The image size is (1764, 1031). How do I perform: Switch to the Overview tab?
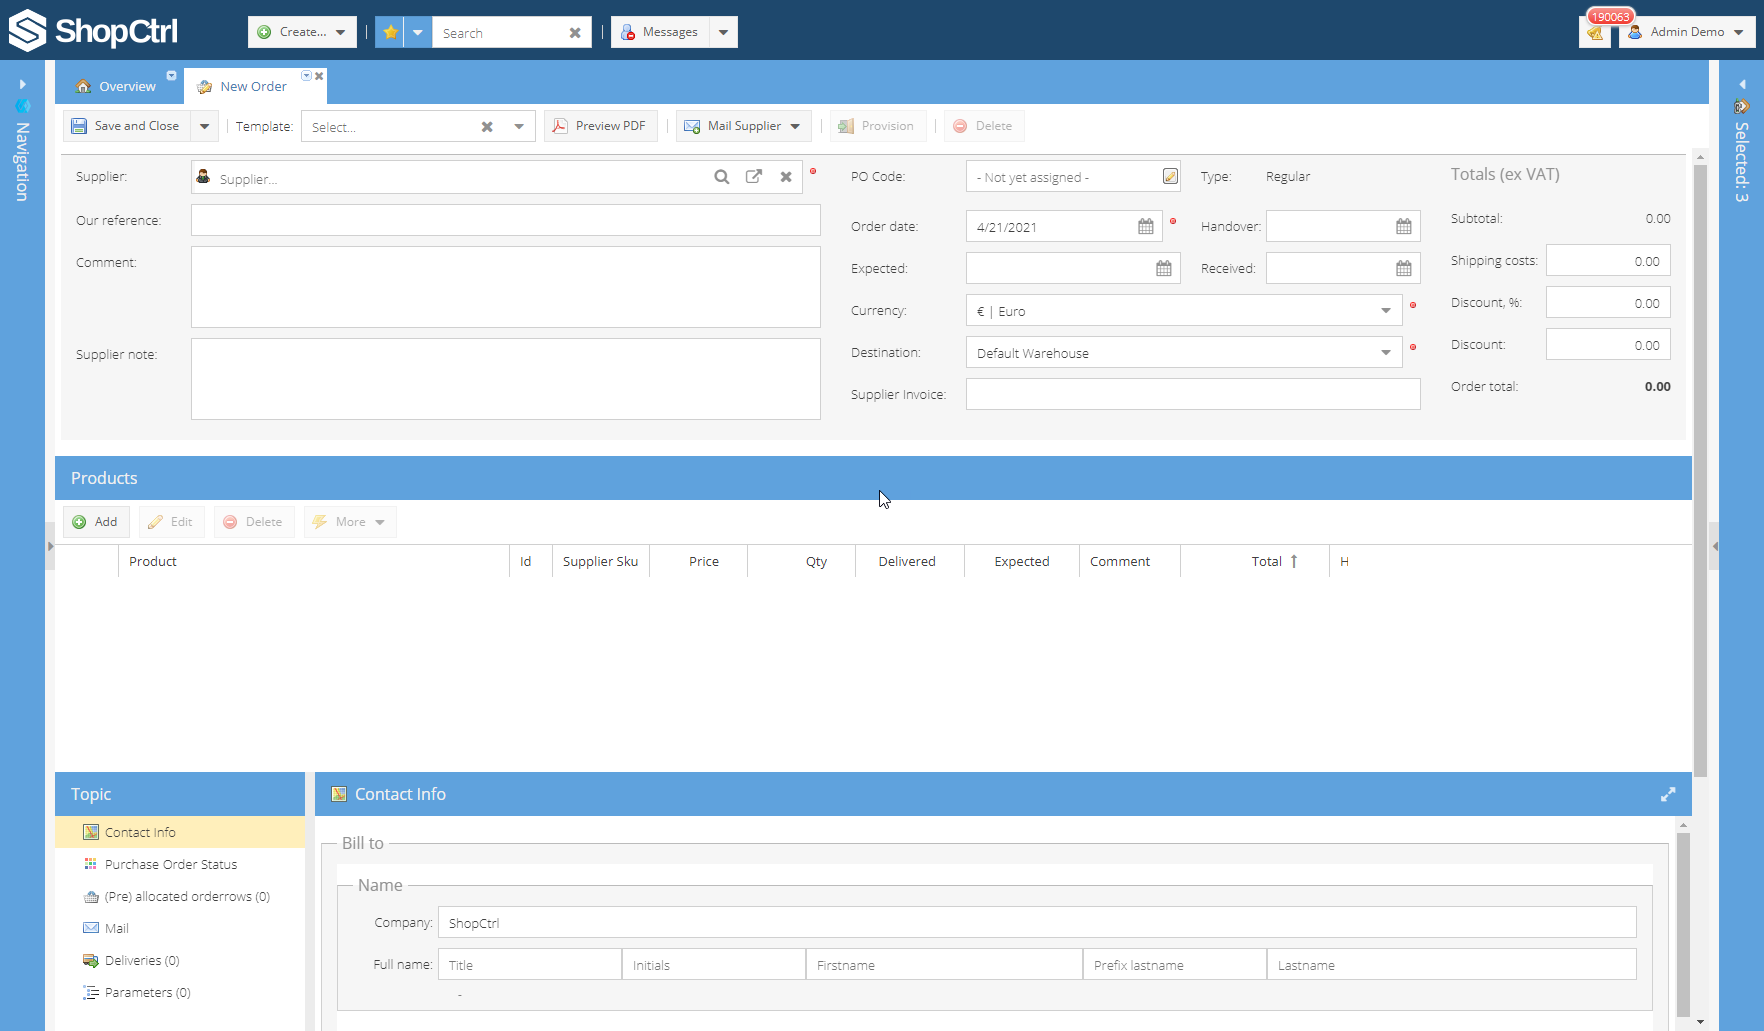[x=117, y=87]
